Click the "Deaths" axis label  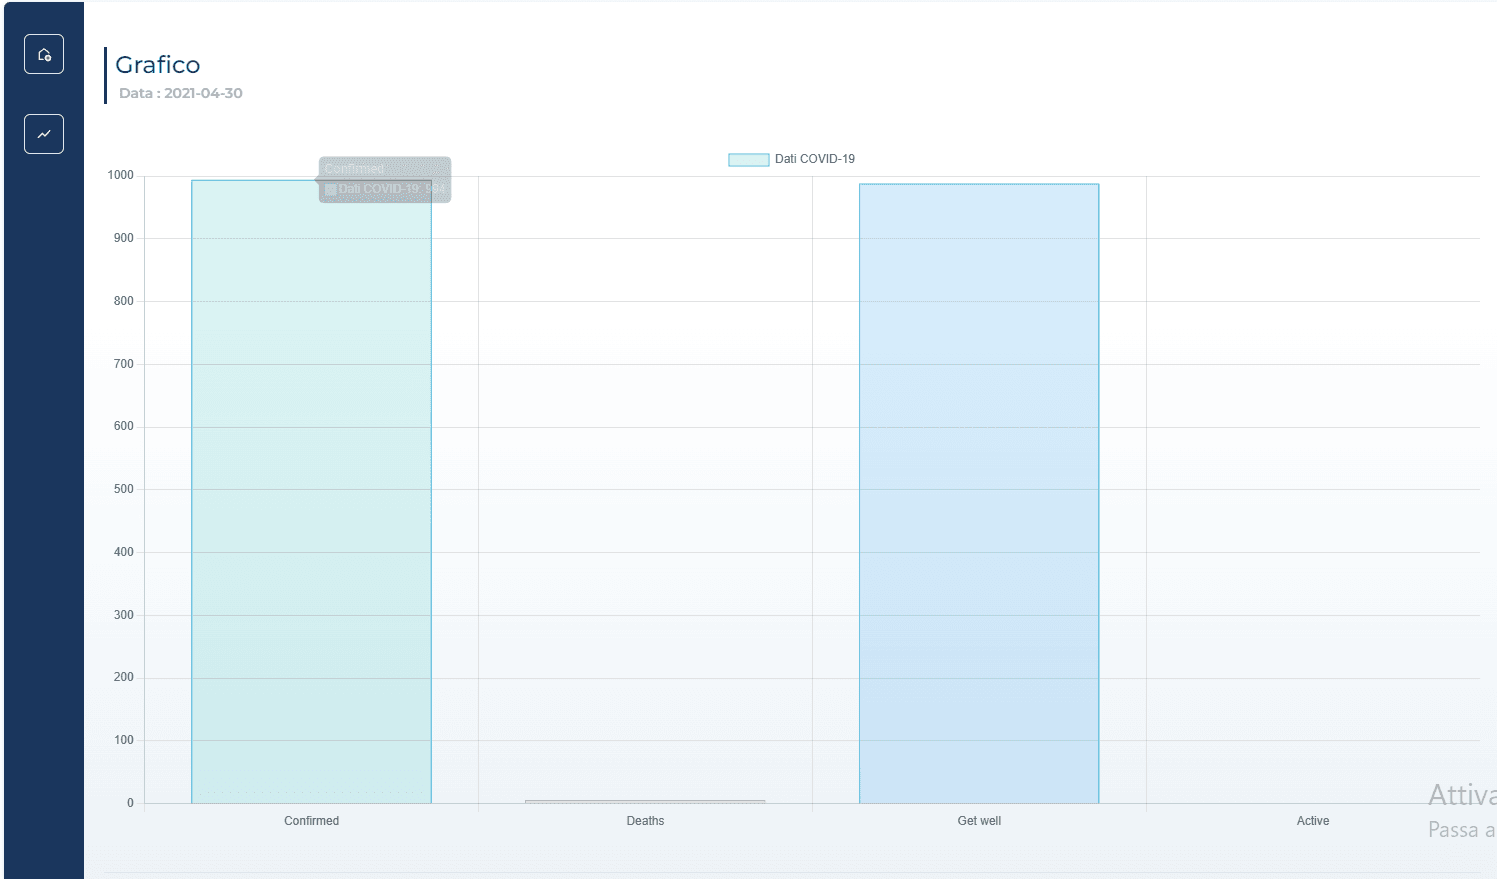[x=645, y=820]
